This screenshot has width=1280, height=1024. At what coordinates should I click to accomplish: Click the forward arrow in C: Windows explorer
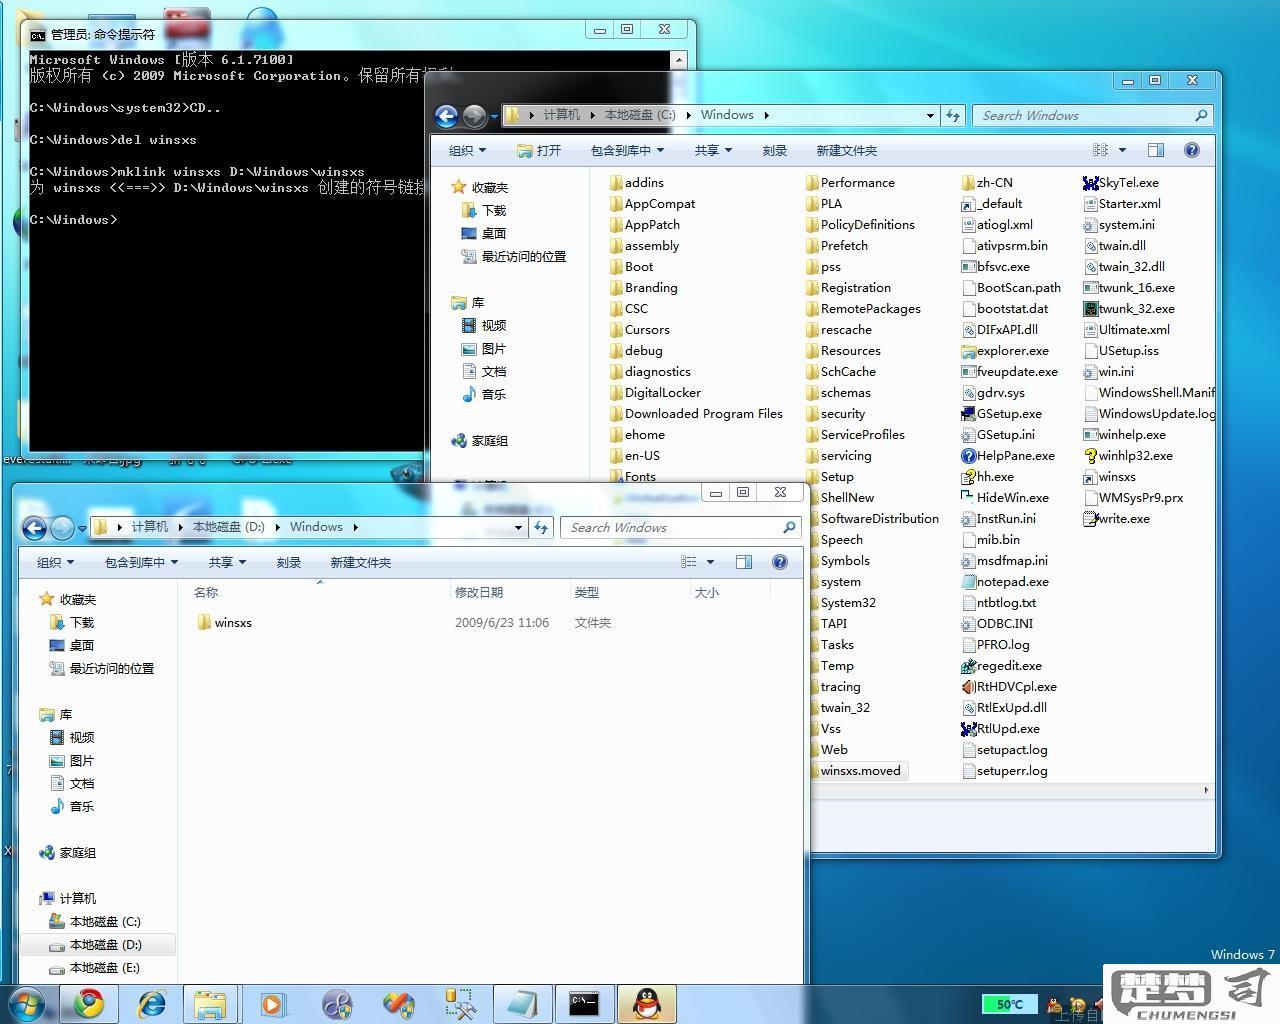(474, 116)
